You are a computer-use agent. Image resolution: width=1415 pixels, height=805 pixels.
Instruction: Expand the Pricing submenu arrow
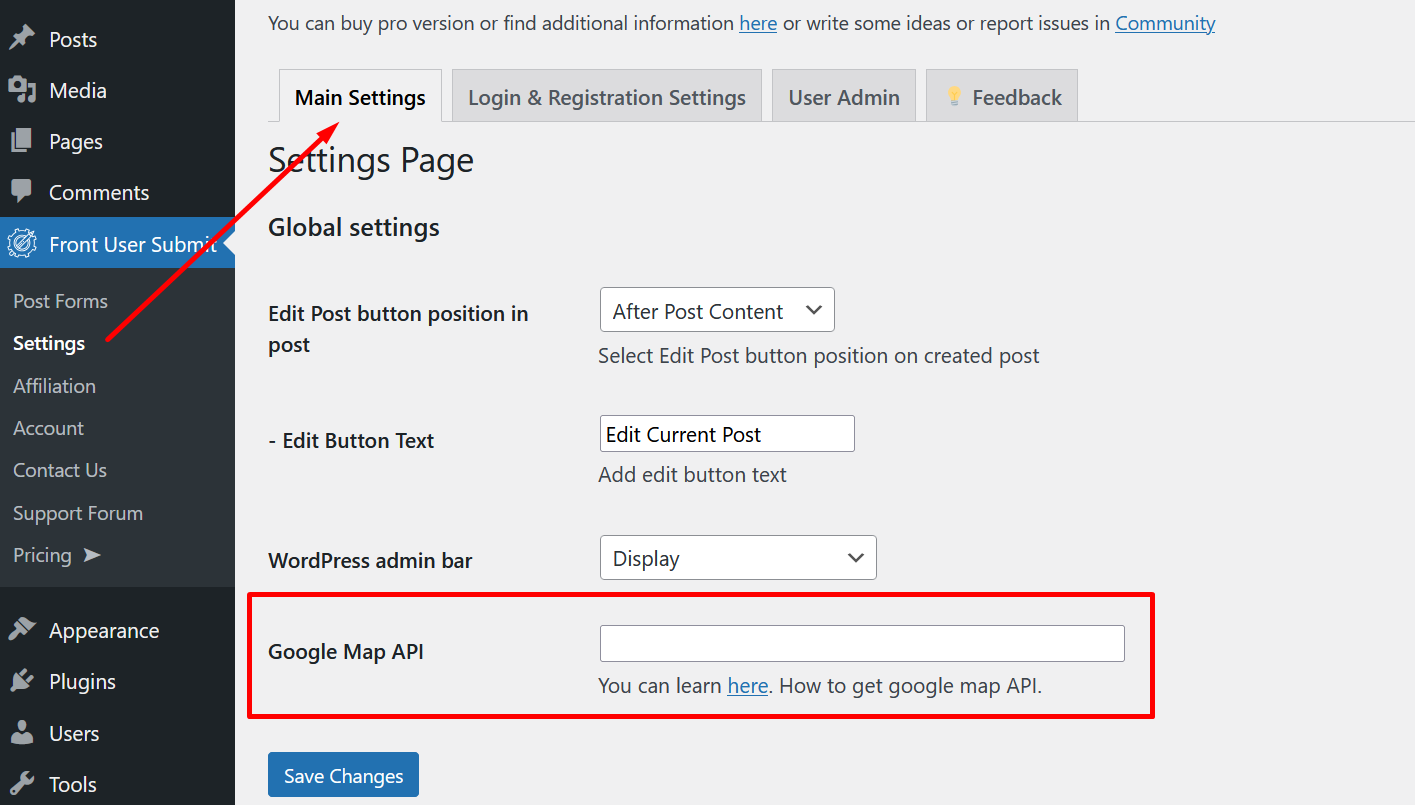tap(90, 556)
